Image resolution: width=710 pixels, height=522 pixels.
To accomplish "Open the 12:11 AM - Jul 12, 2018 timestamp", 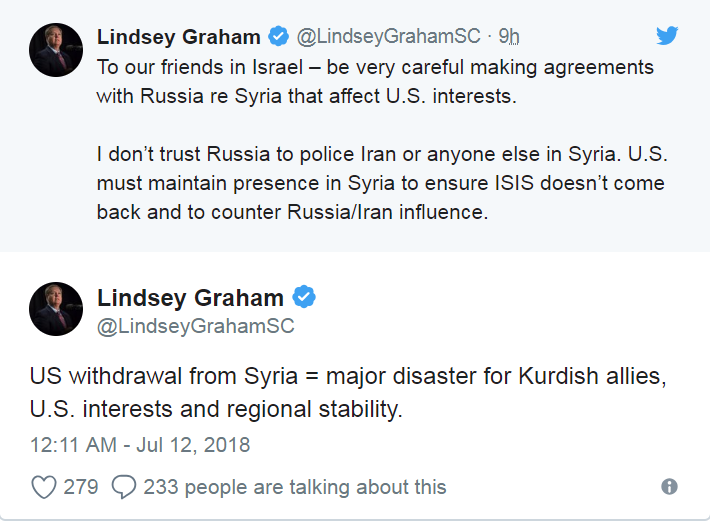I will 140,445.
